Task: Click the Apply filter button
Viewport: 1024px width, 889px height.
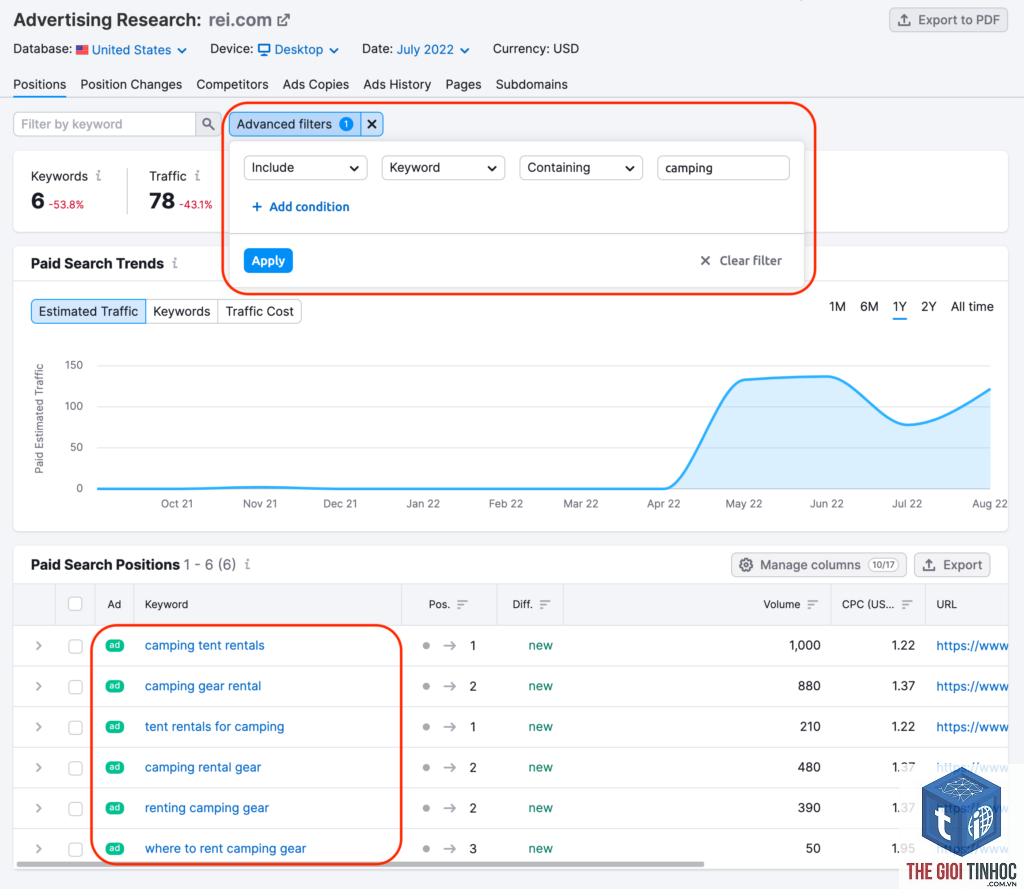Action: click(268, 261)
